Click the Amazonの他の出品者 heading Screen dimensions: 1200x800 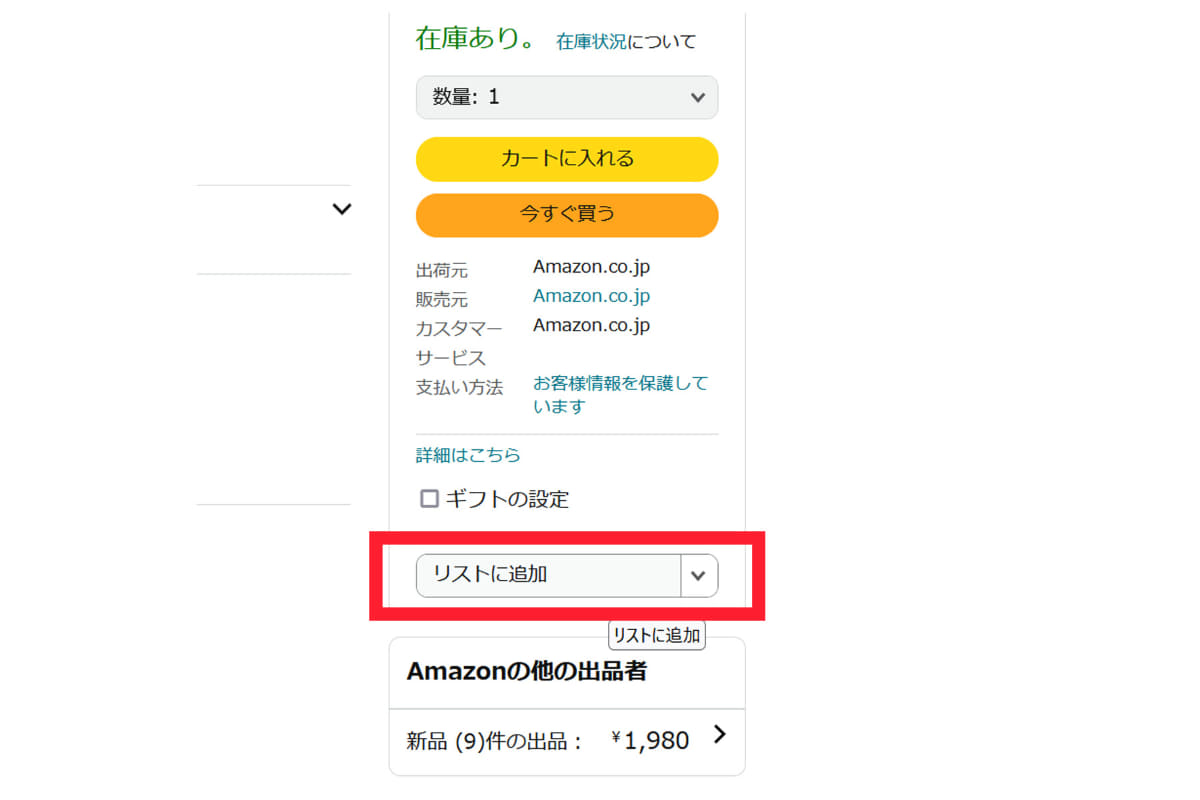point(526,671)
